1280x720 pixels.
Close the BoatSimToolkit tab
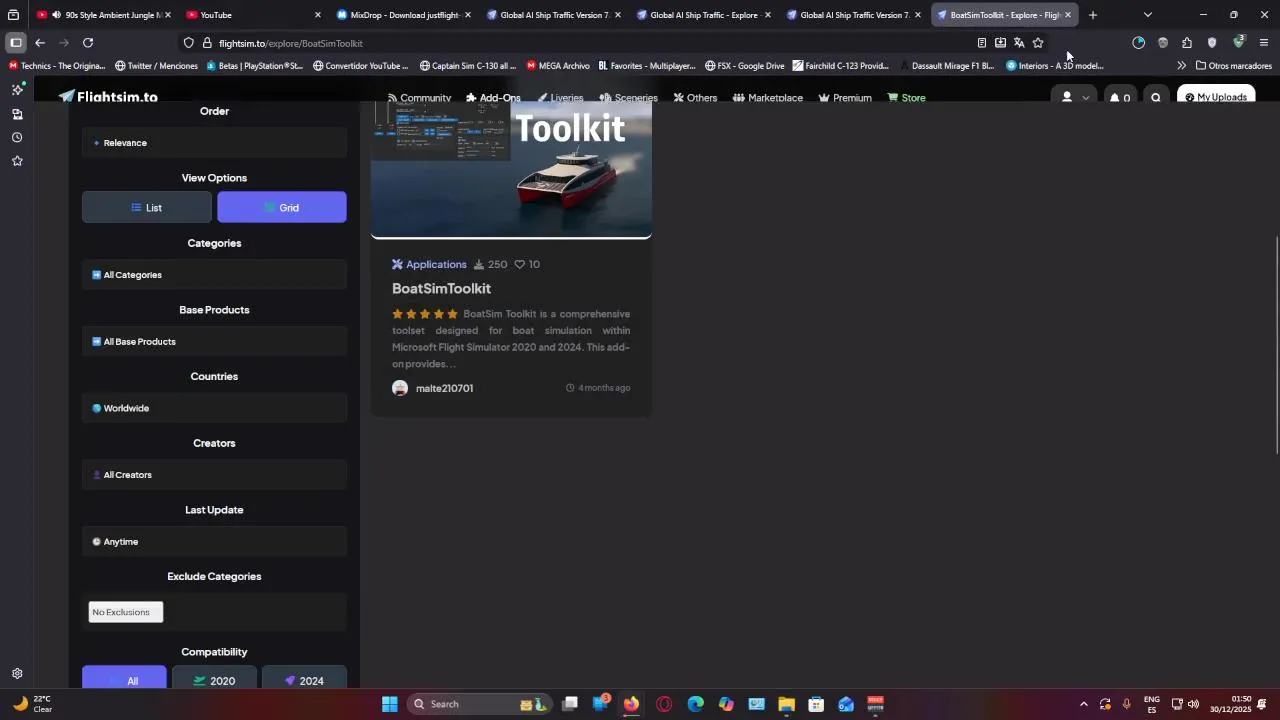(x=1067, y=15)
